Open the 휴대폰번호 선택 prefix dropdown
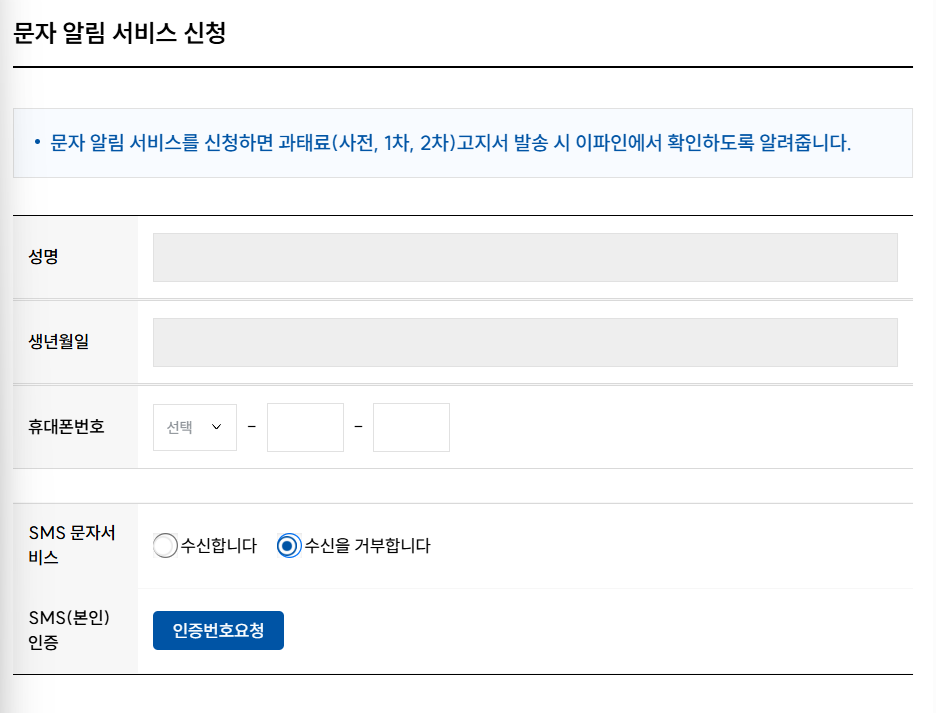 [x=194, y=427]
